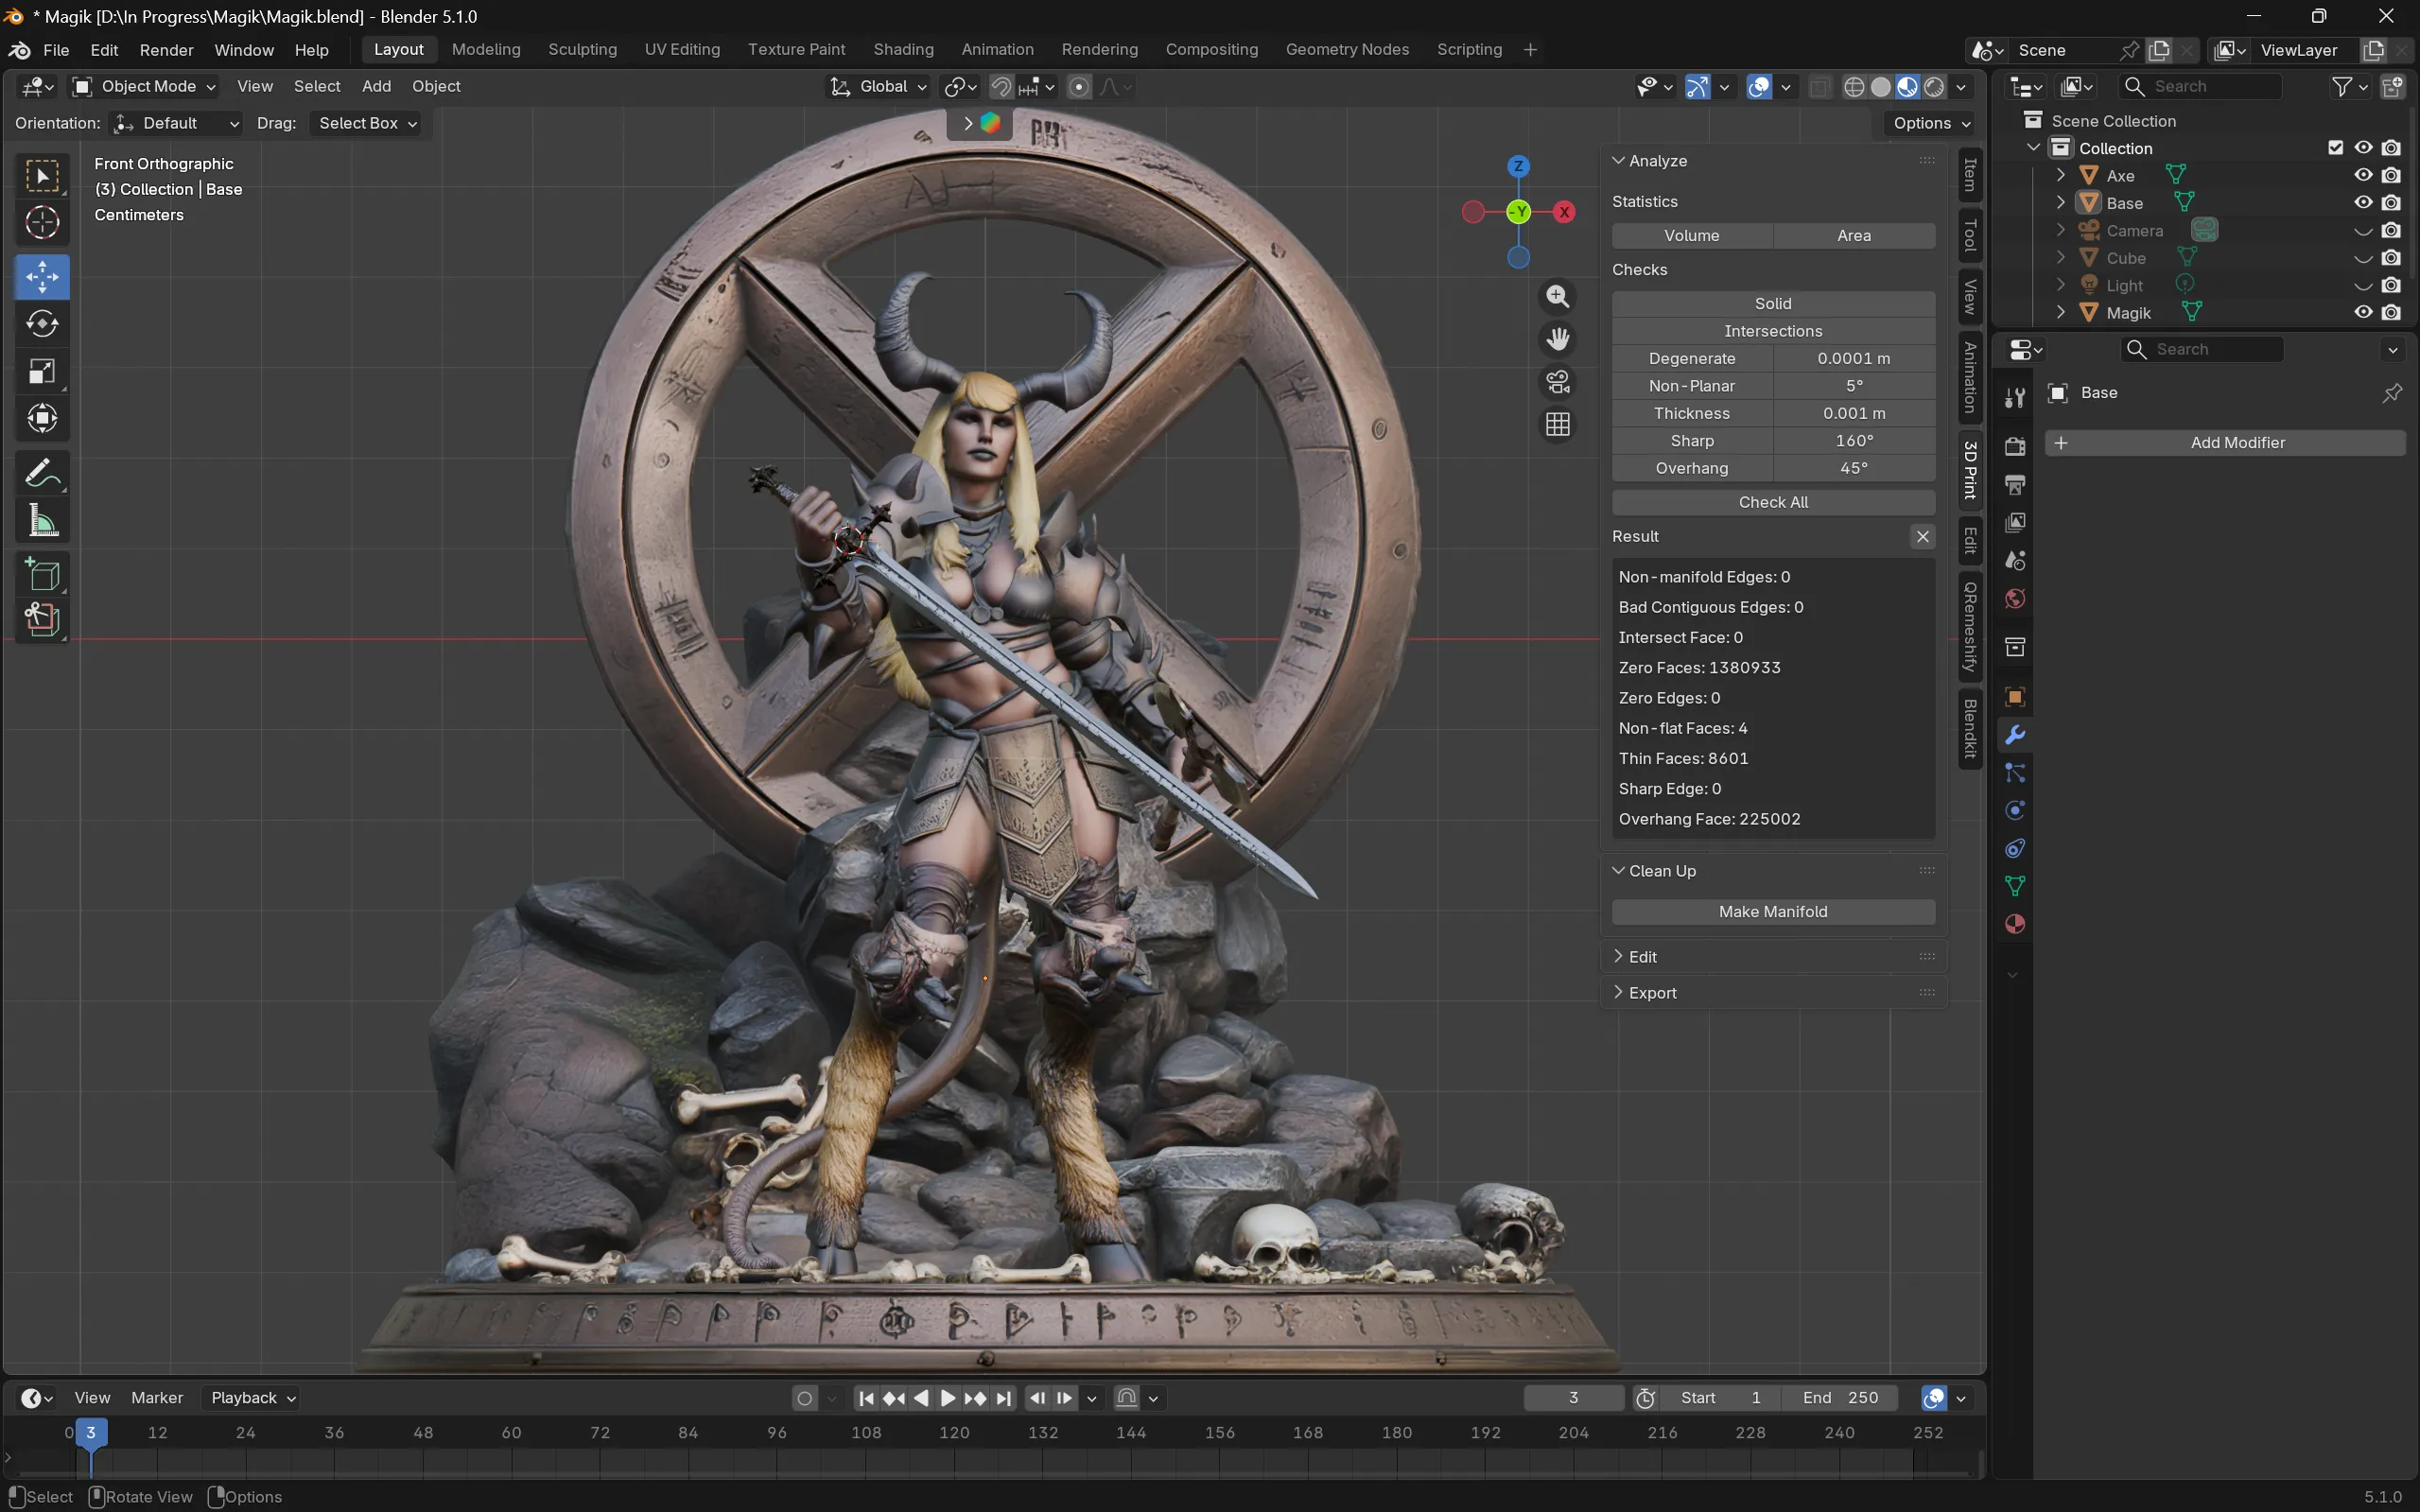This screenshot has height=1512, width=2420.
Task: Switch orthographic/perspective grid icon
Action: pyautogui.click(x=1557, y=425)
